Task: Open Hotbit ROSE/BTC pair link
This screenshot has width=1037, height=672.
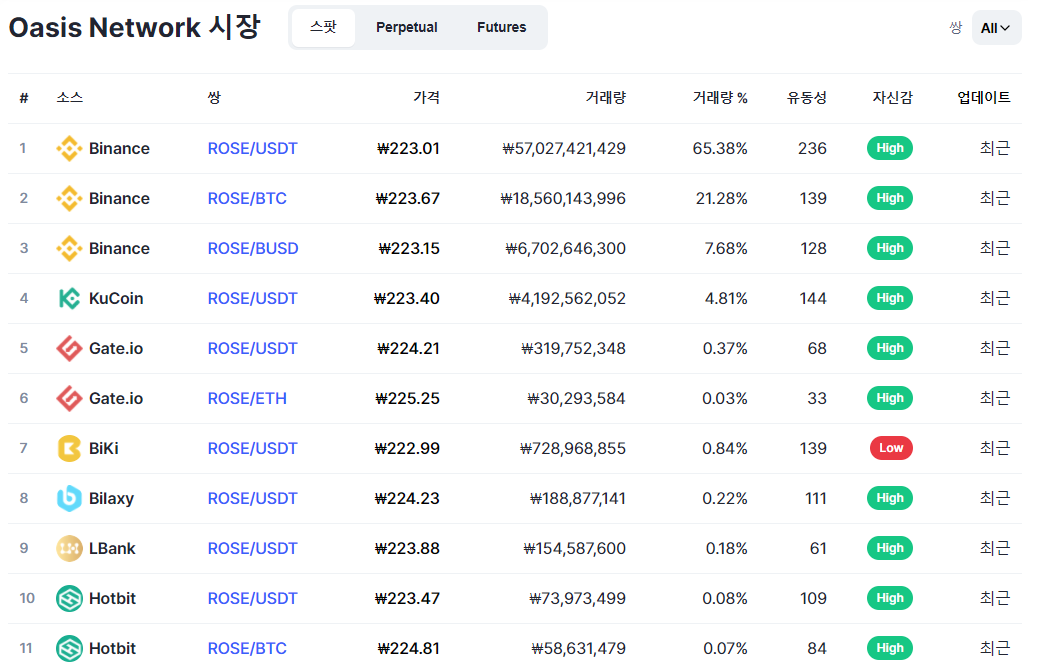Action: [247, 648]
